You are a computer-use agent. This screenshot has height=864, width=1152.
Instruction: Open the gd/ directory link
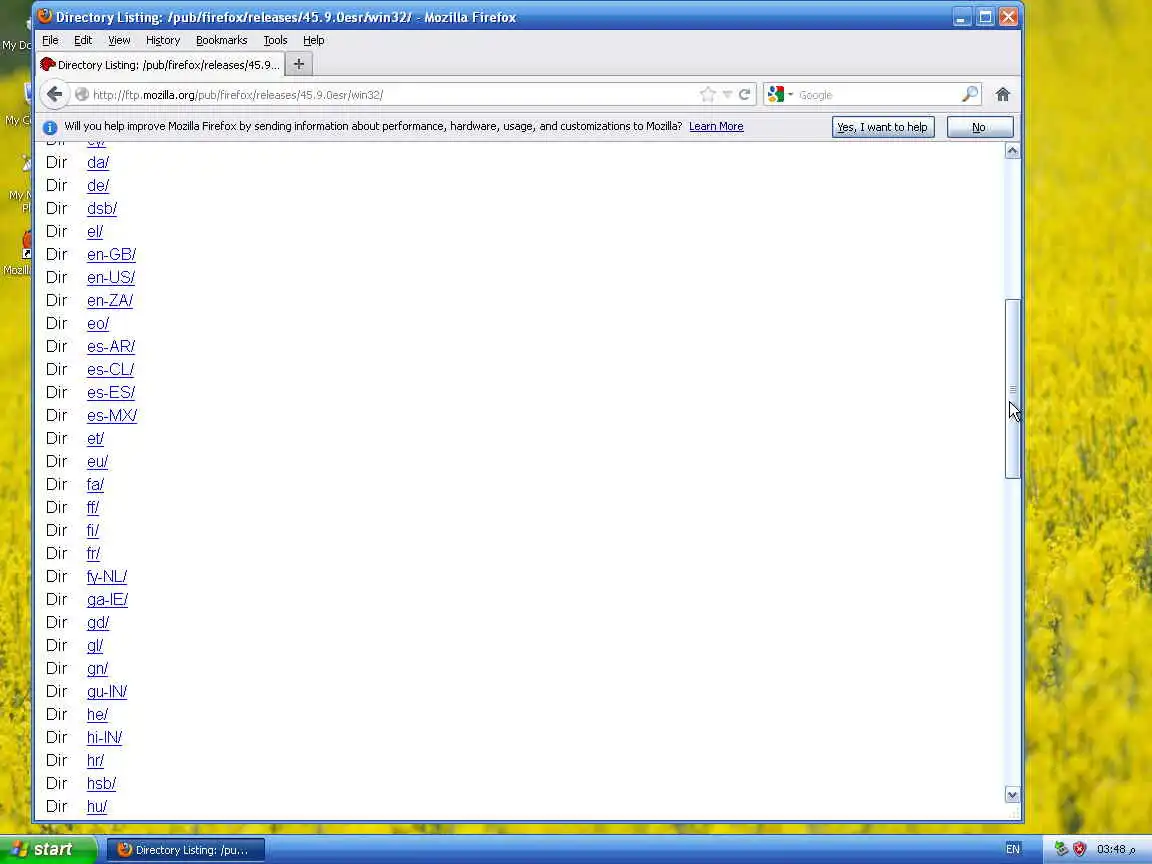coord(98,622)
